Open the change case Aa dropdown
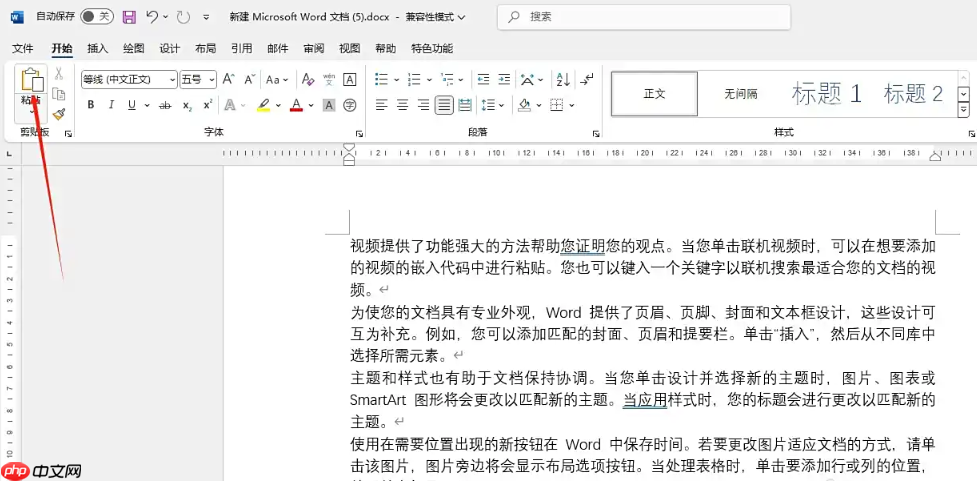Screen dimensions: 977x481 click(x=277, y=80)
